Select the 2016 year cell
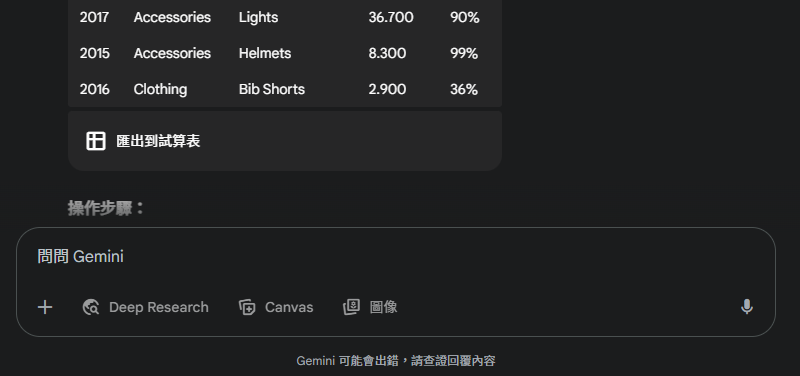 pyautogui.click(x=94, y=89)
